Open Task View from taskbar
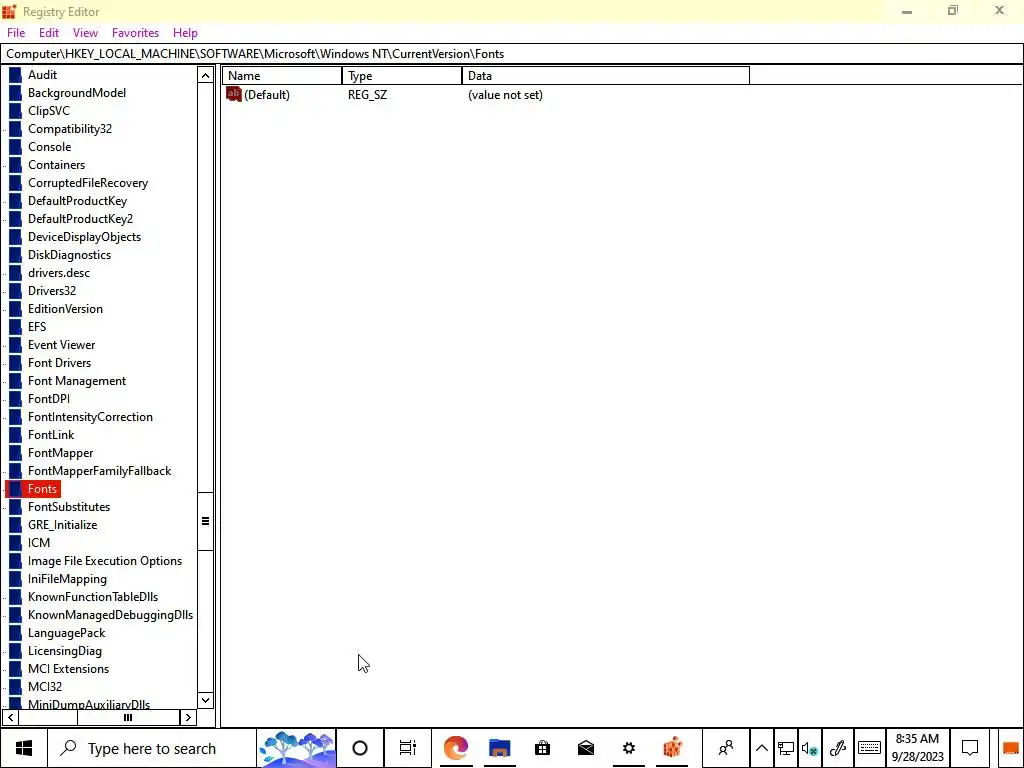The width and height of the screenshot is (1024, 768). coord(408,748)
